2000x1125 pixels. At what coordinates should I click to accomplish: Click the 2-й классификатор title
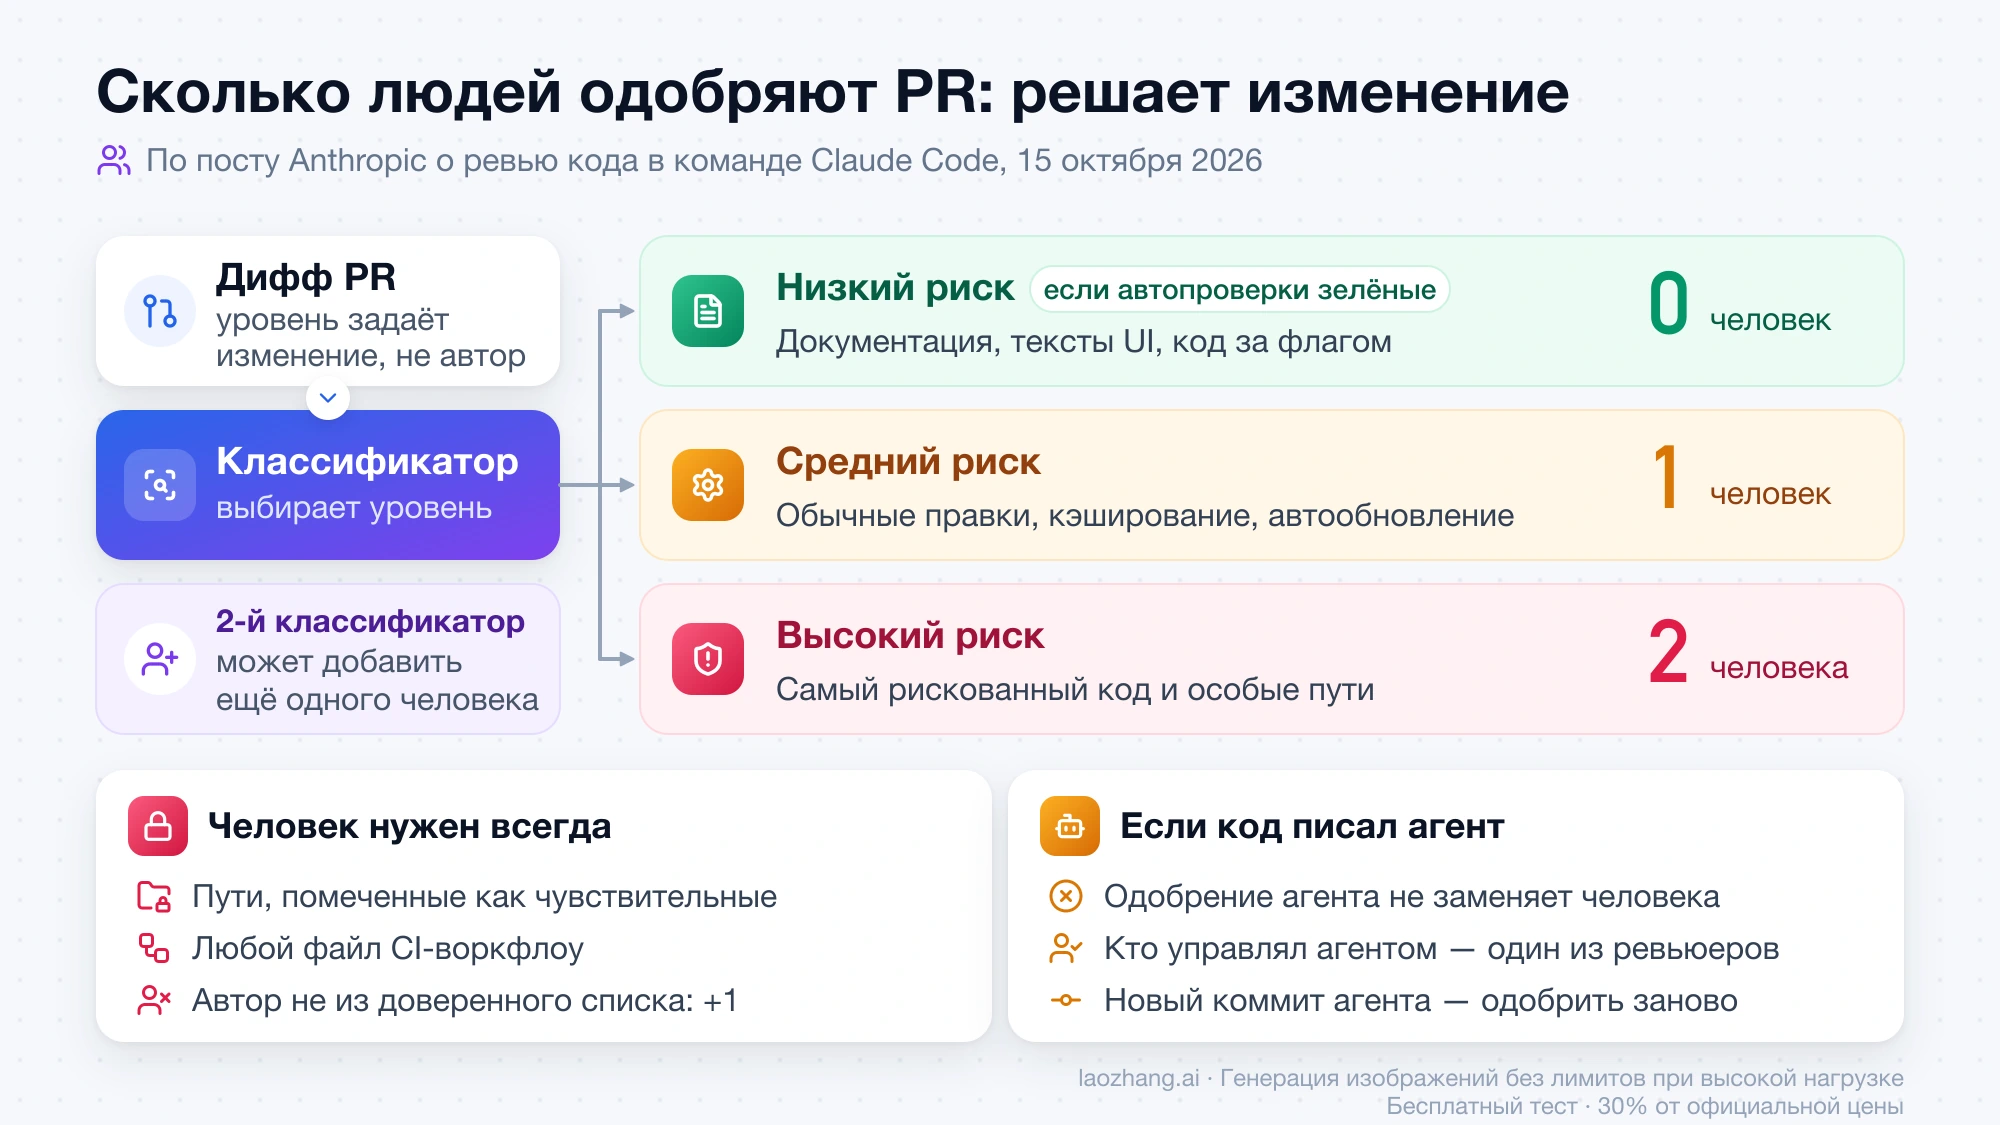pyautogui.click(x=370, y=621)
